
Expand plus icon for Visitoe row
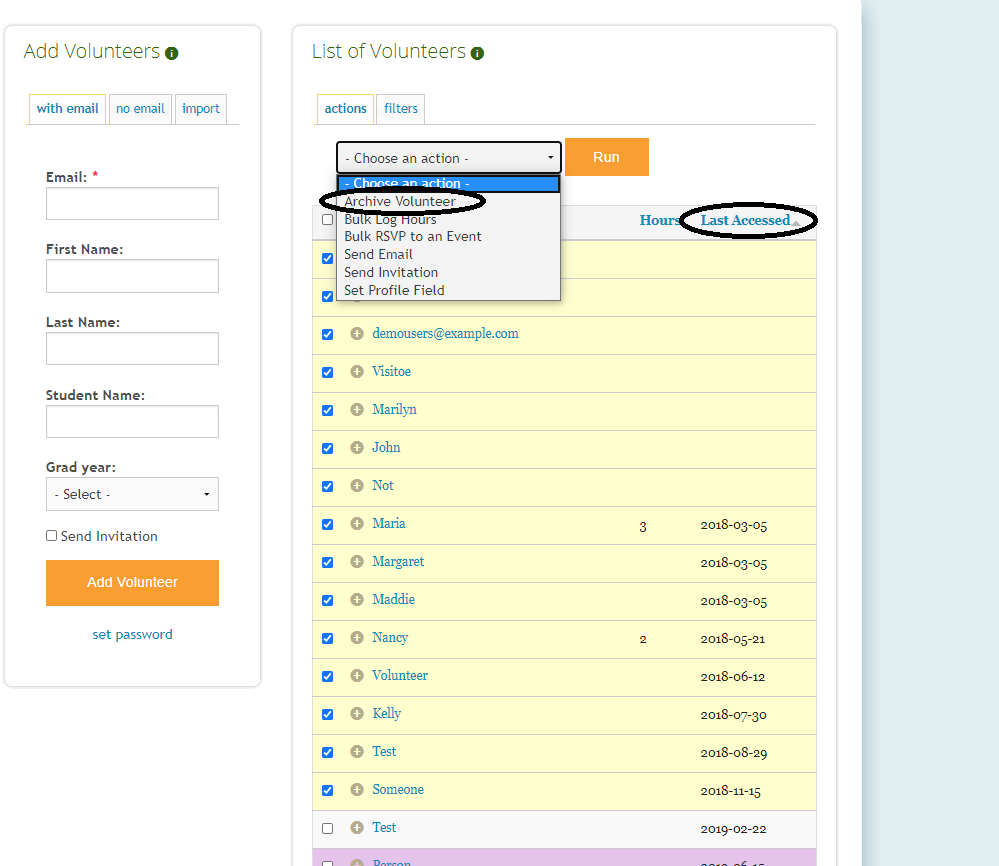point(357,372)
